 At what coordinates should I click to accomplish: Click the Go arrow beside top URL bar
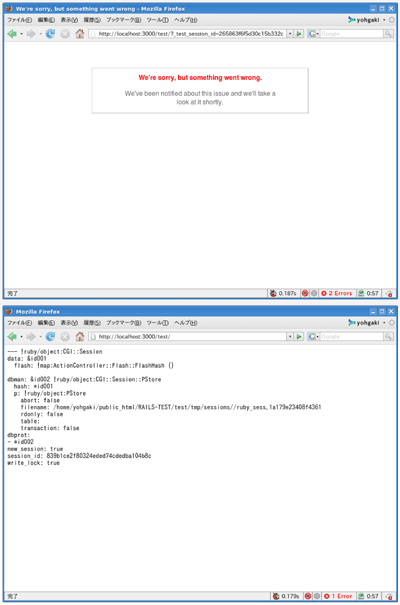[299, 34]
